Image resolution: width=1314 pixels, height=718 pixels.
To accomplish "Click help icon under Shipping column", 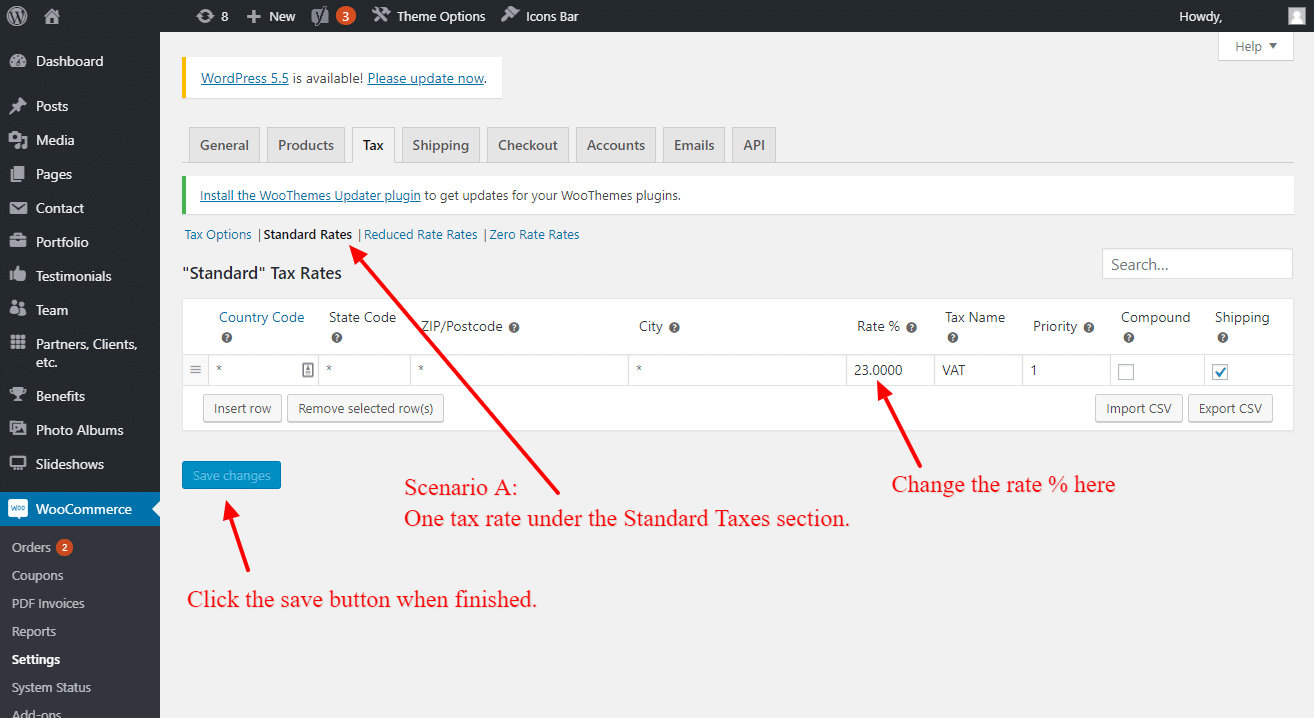I will click(1223, 338).
